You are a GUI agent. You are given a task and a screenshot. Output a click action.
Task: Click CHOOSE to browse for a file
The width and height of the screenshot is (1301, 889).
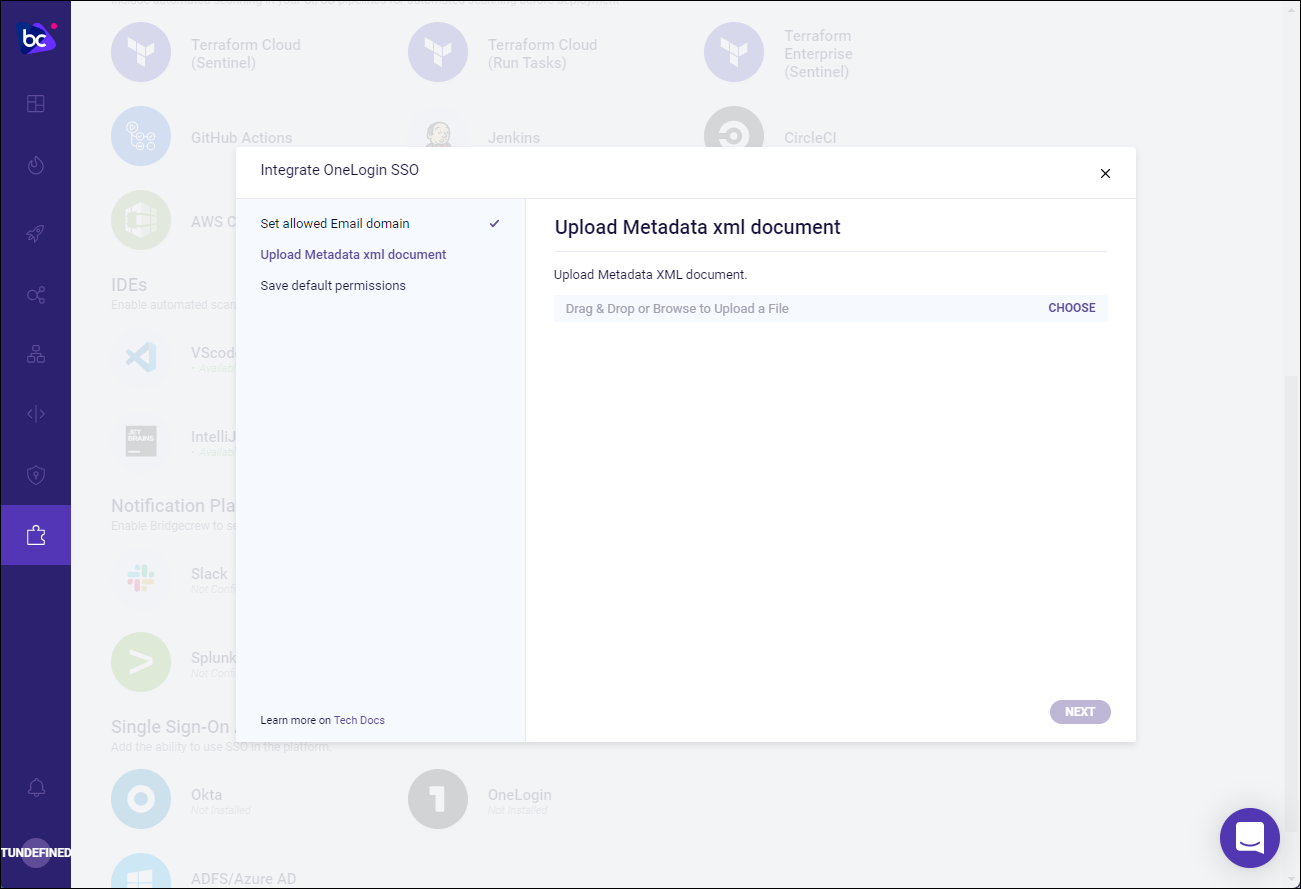[x=1072, y=308]
